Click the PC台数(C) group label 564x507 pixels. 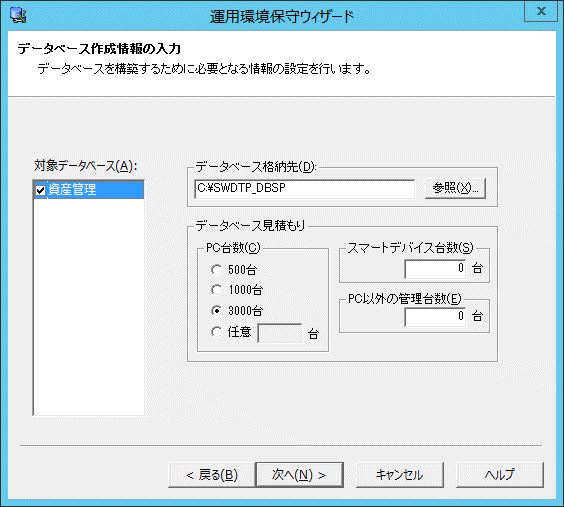click(x=233, y=248)
